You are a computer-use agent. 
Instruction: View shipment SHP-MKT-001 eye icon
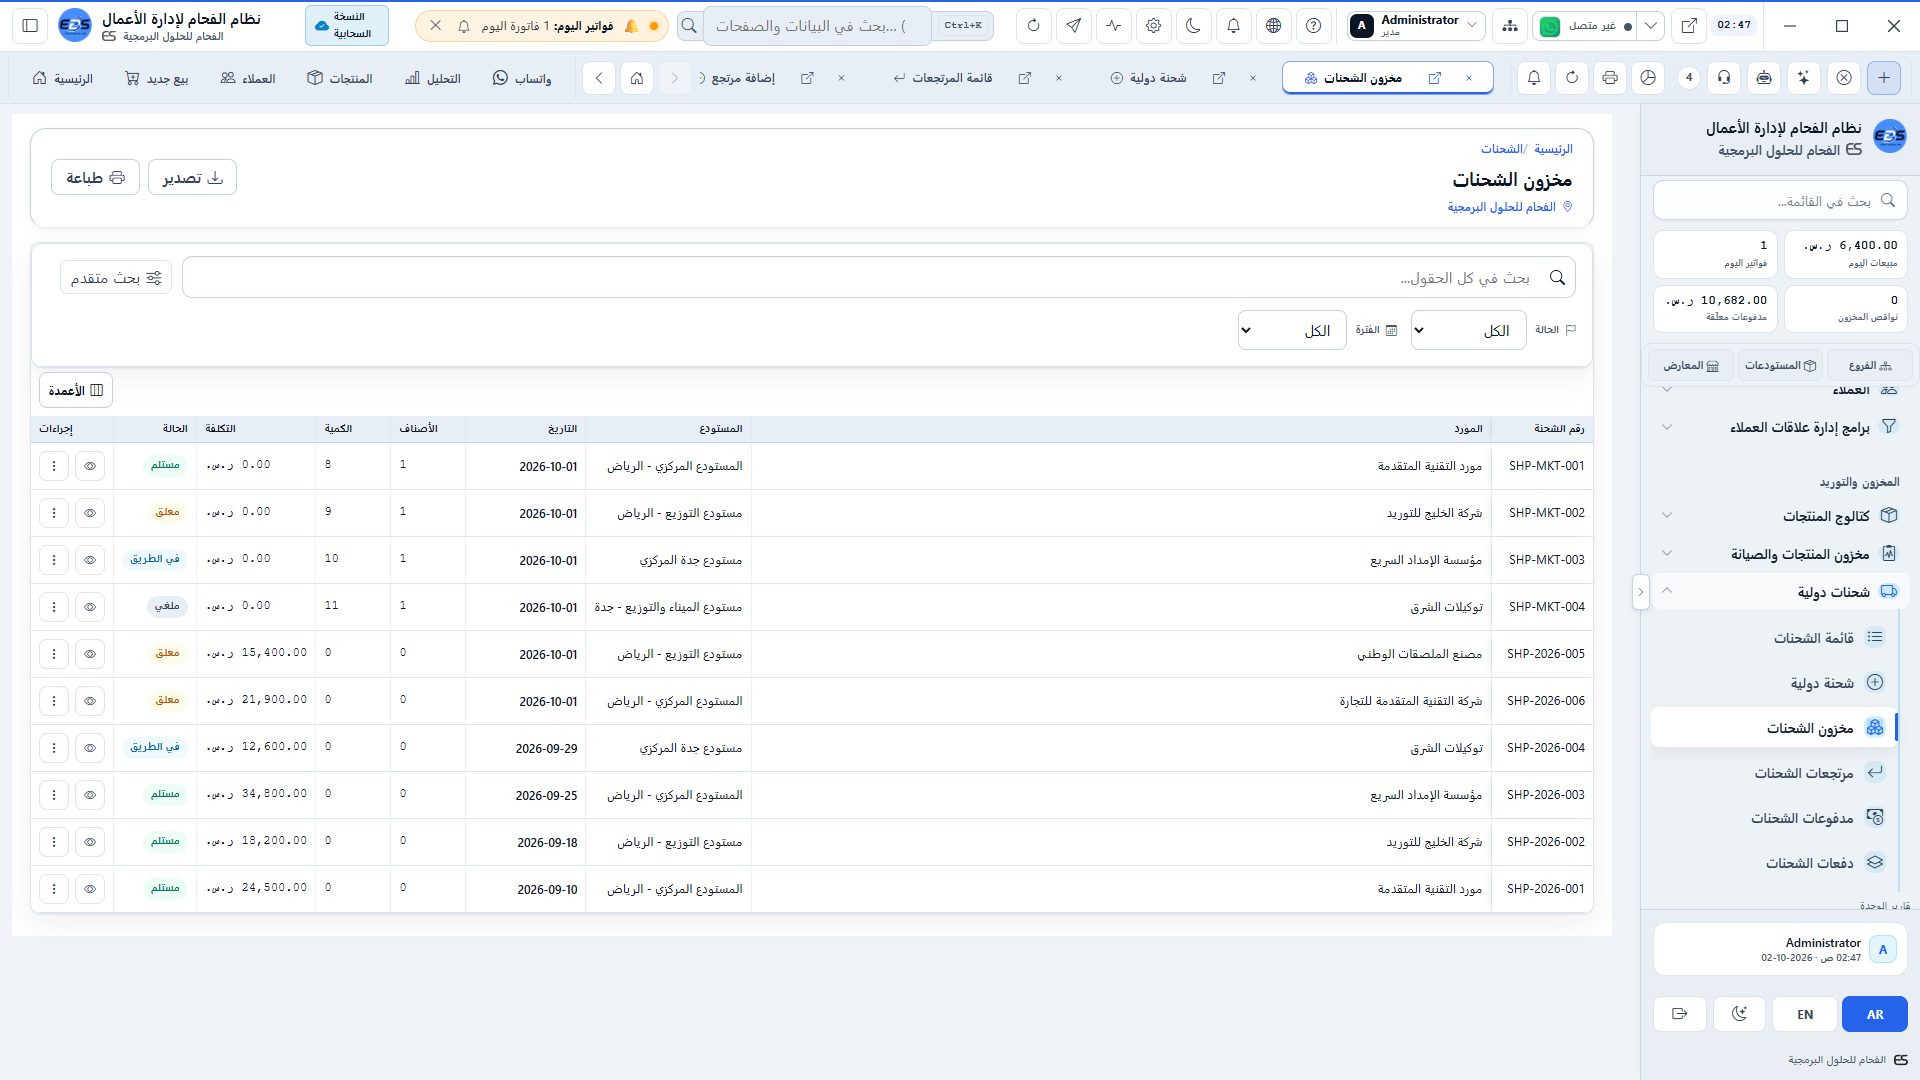(90, 466)
